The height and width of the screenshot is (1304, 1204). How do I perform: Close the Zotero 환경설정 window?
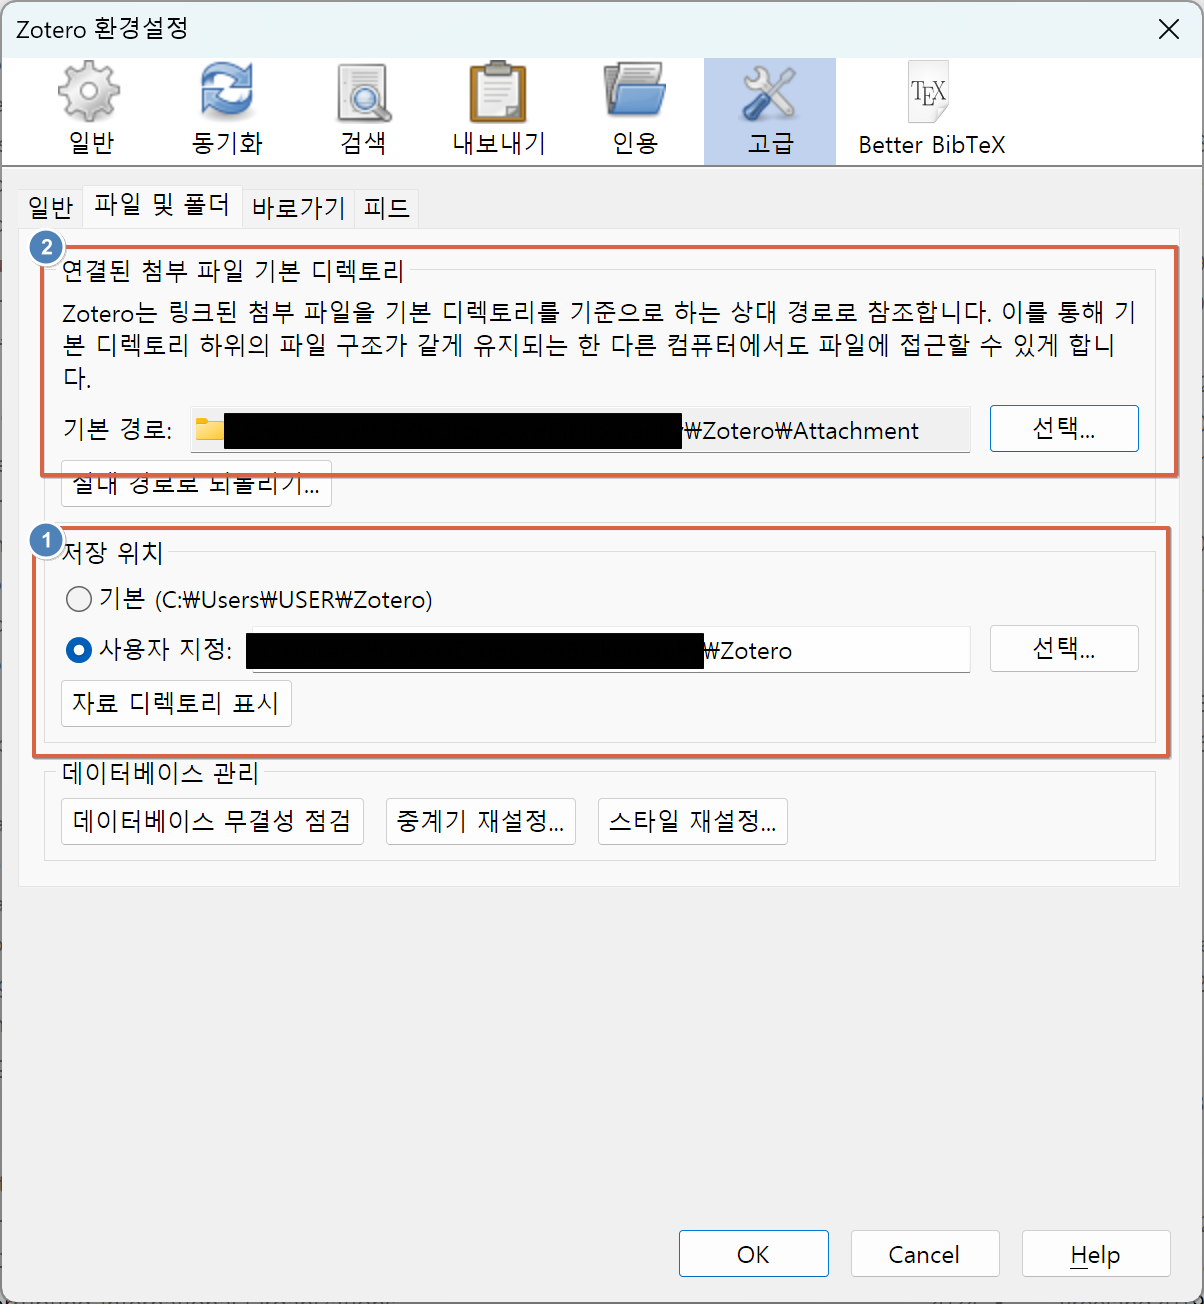1168,29
